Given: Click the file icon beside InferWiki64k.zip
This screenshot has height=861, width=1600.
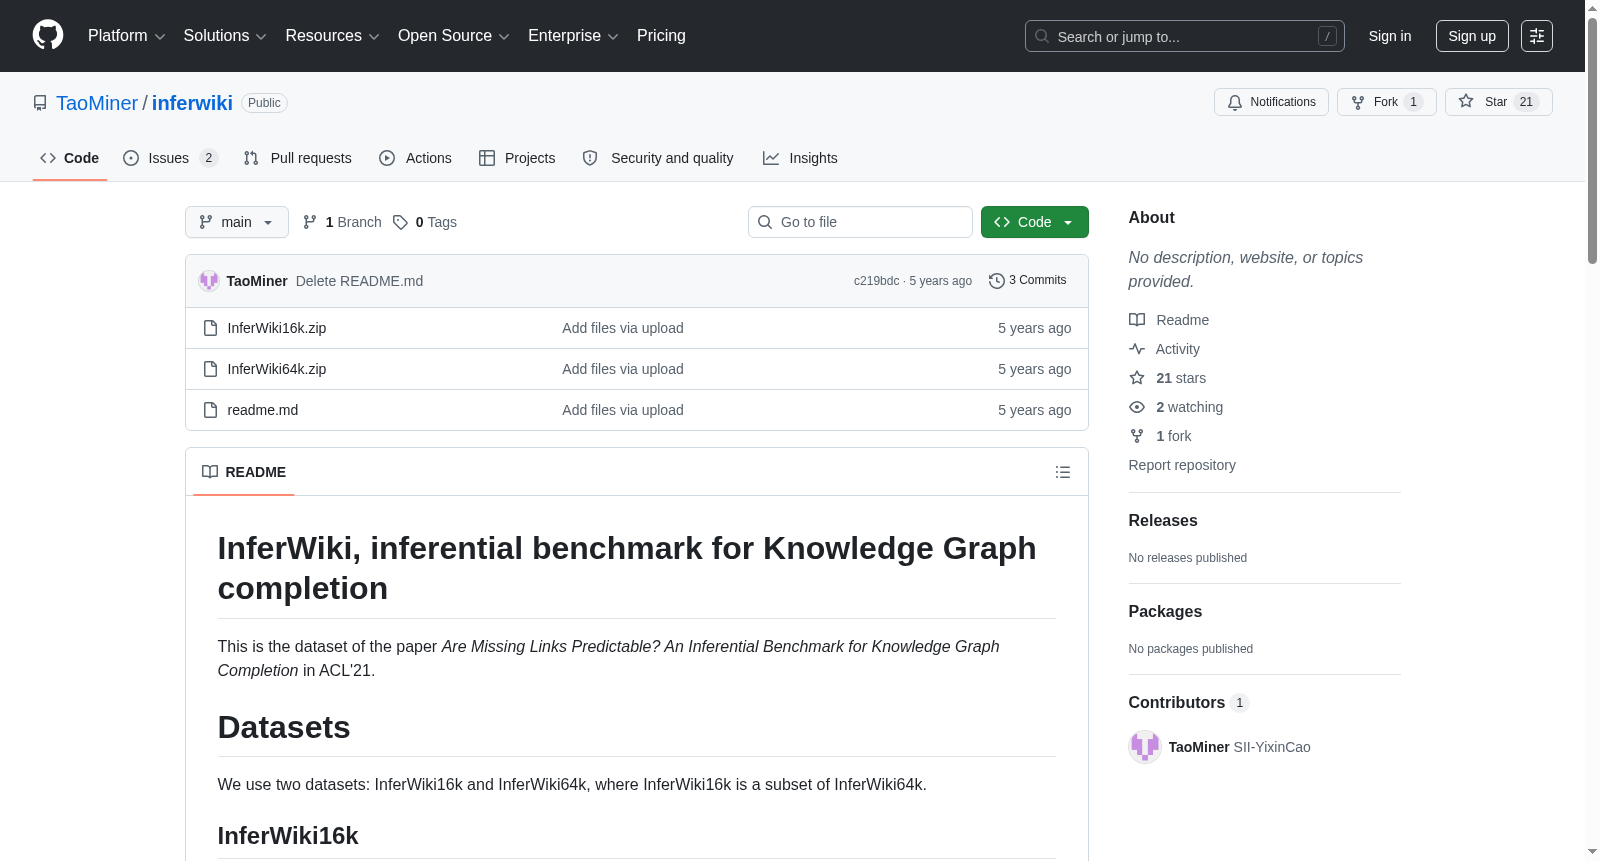Looking at the screenshot, I should coord(210,369).
